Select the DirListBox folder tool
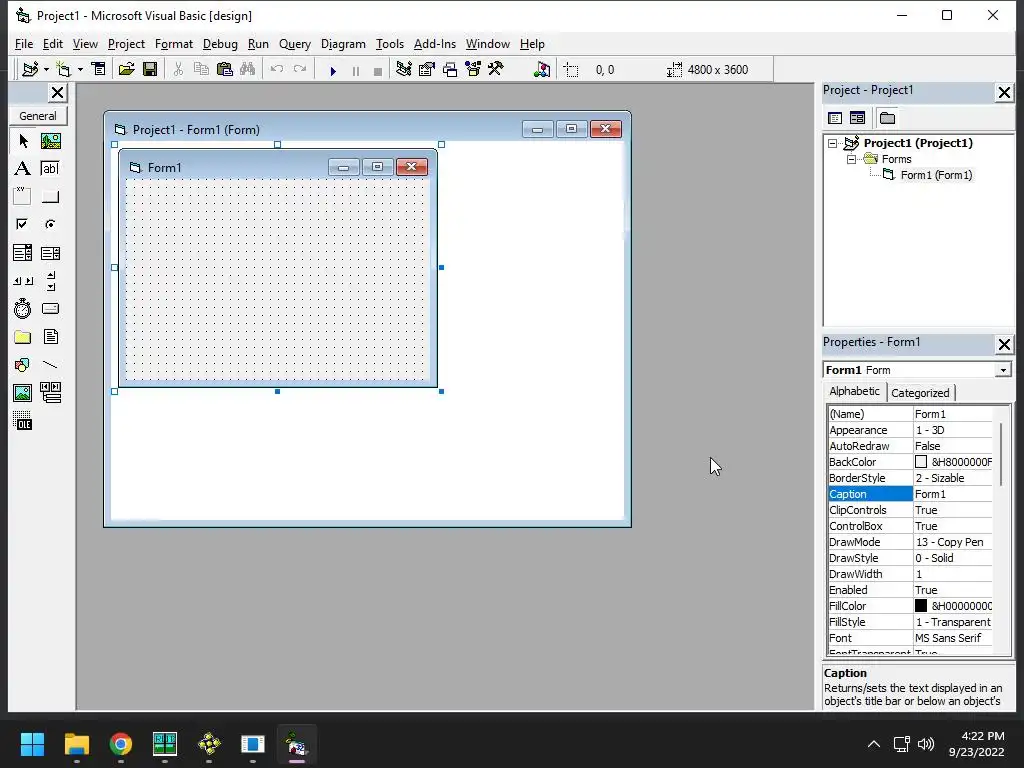This screenshot has width=1024, height=768. tap(23, 337)
